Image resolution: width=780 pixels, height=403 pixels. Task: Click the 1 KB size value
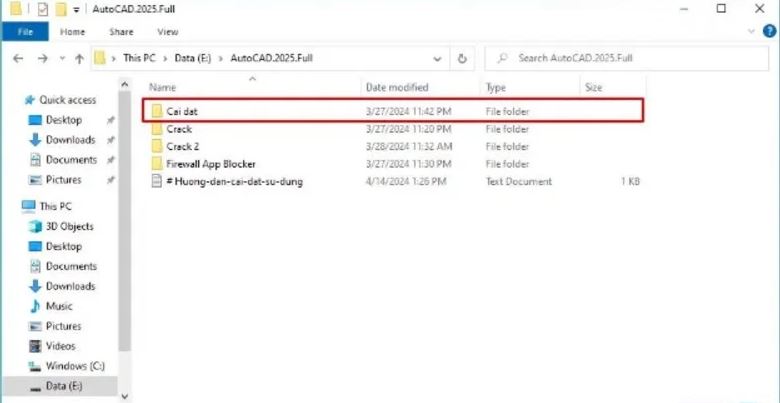(x=630, y=182)
